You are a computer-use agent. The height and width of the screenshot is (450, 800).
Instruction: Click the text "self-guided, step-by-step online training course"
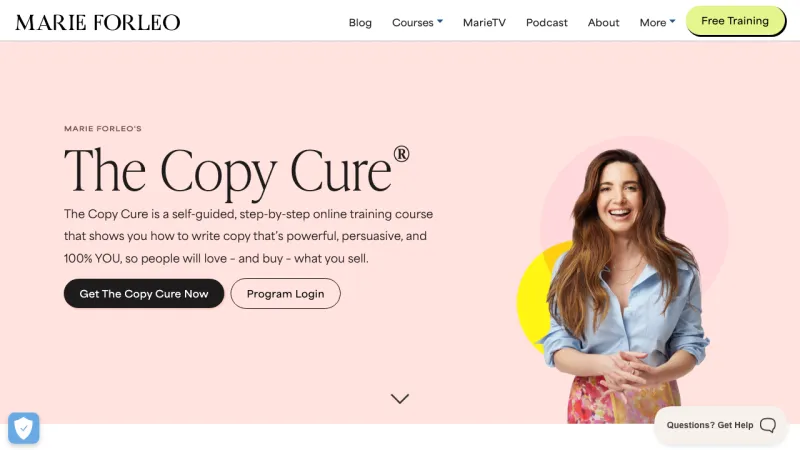point(303,214)
